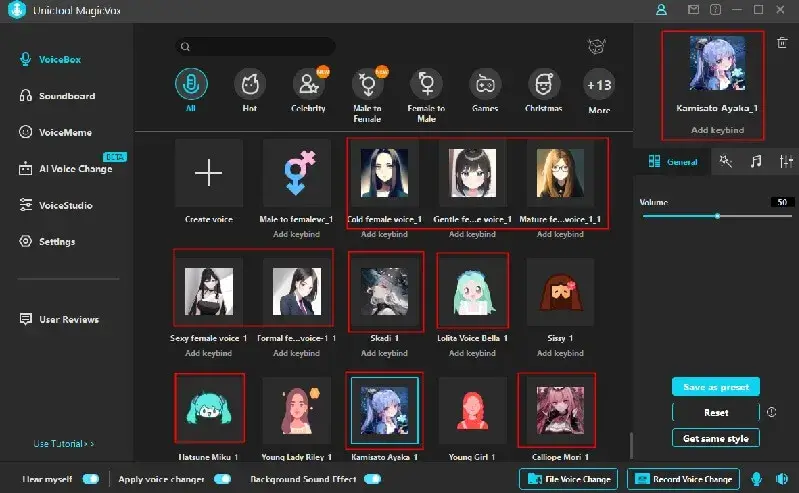Click the voice search field
This screenshot has height=493, width=799.
(x=255, y=46)
